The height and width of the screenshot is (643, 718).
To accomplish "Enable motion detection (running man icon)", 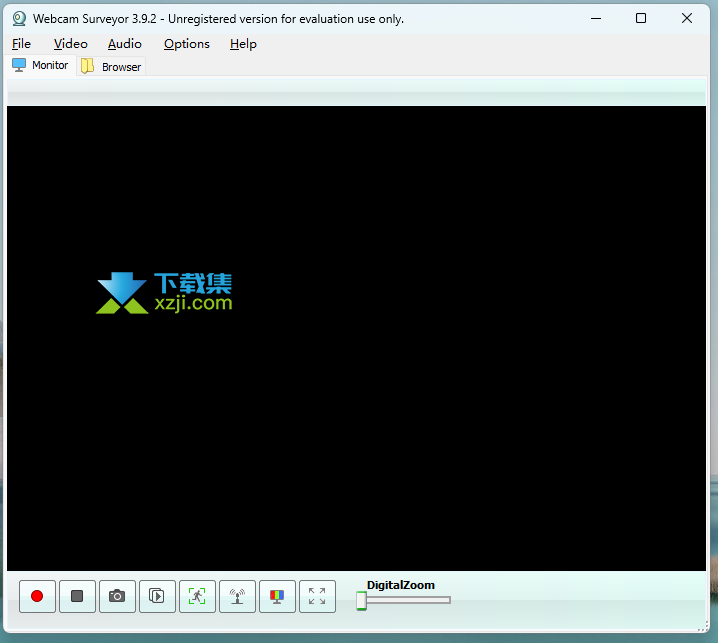I will click(197, 596).
